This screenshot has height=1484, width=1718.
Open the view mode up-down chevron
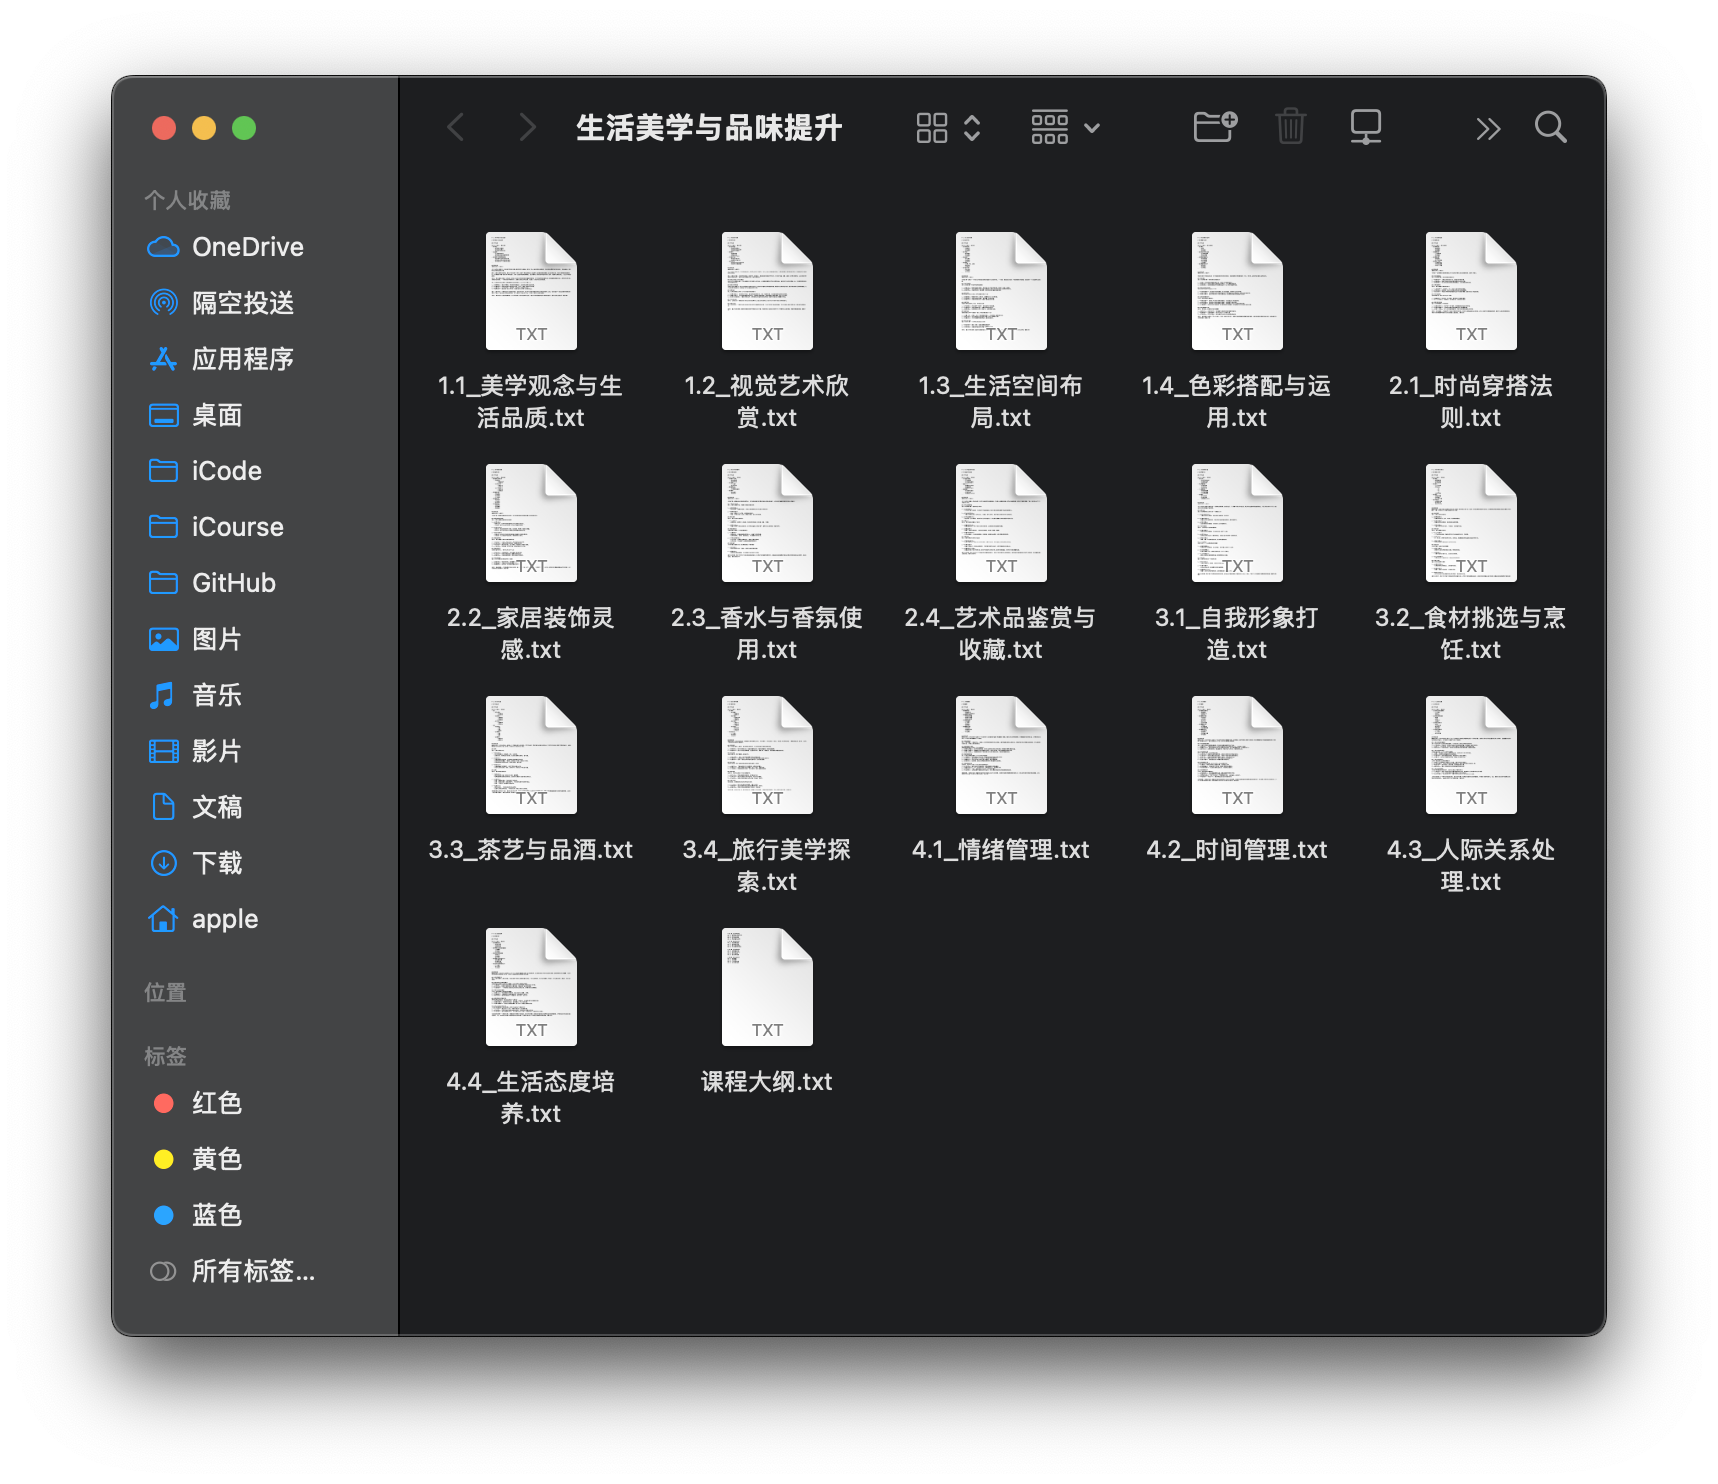coord(972,128)
